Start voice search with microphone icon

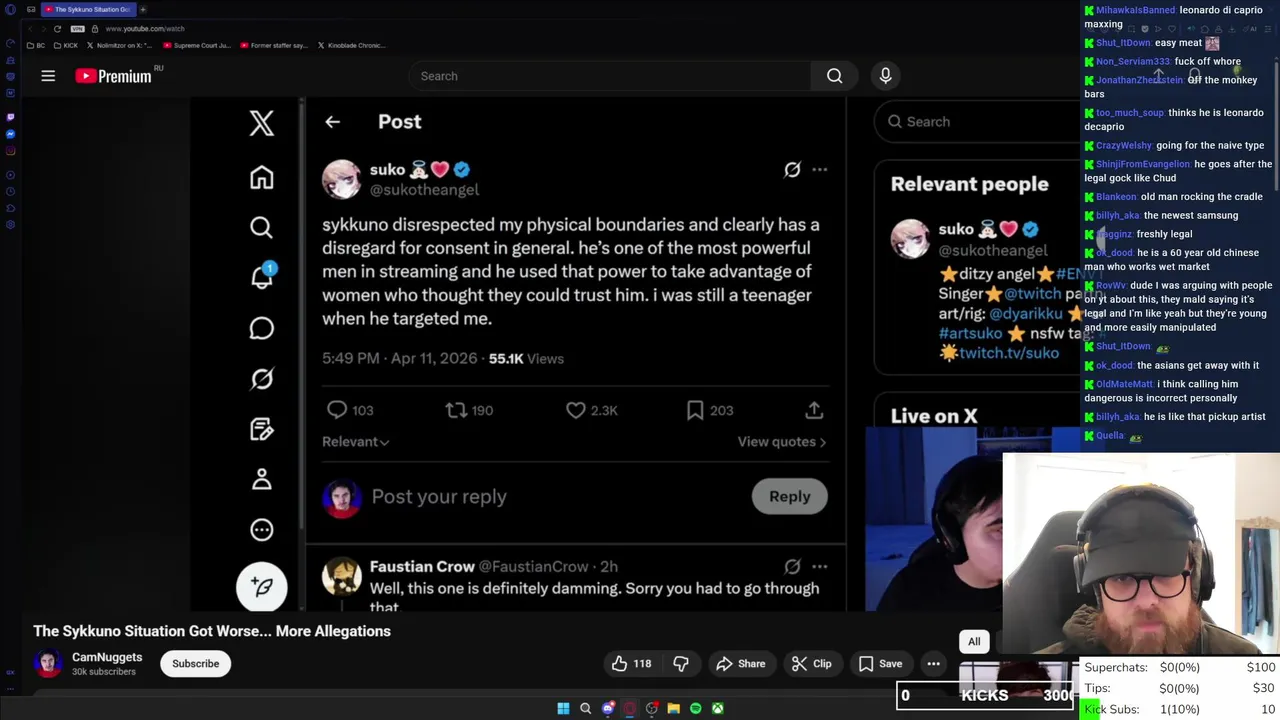tap(885, 76)
